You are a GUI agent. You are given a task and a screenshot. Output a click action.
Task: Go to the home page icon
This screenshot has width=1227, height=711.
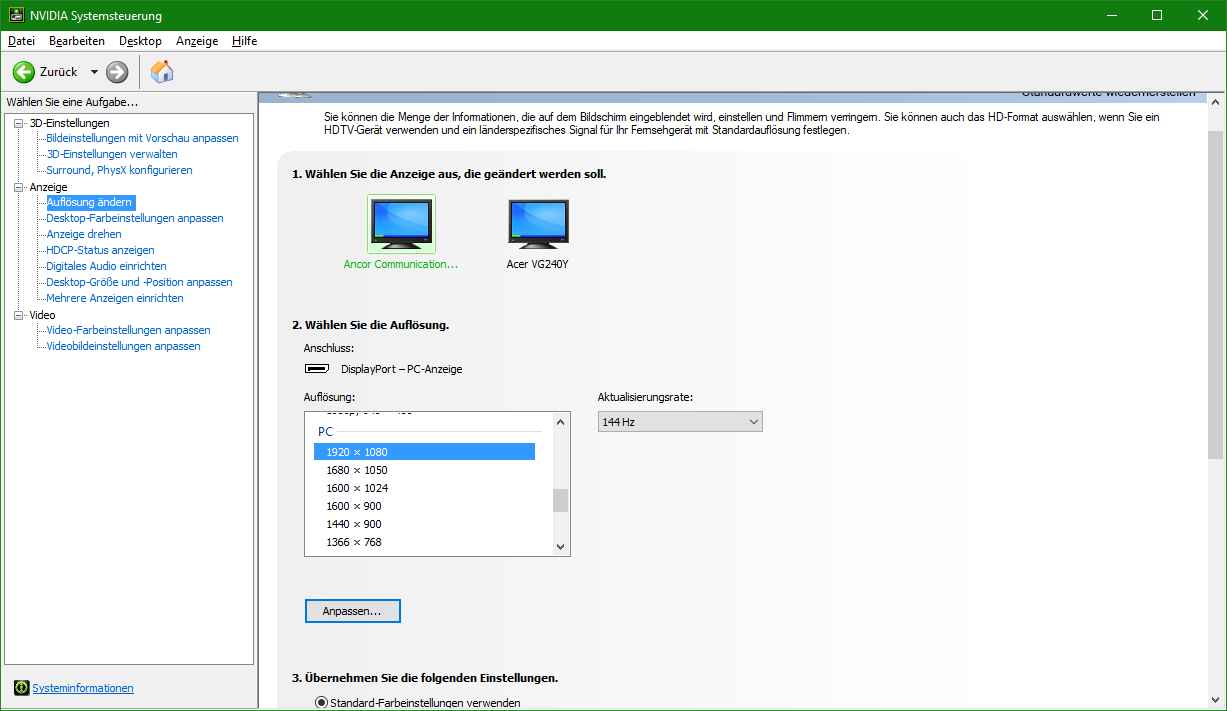click(162, 71)
